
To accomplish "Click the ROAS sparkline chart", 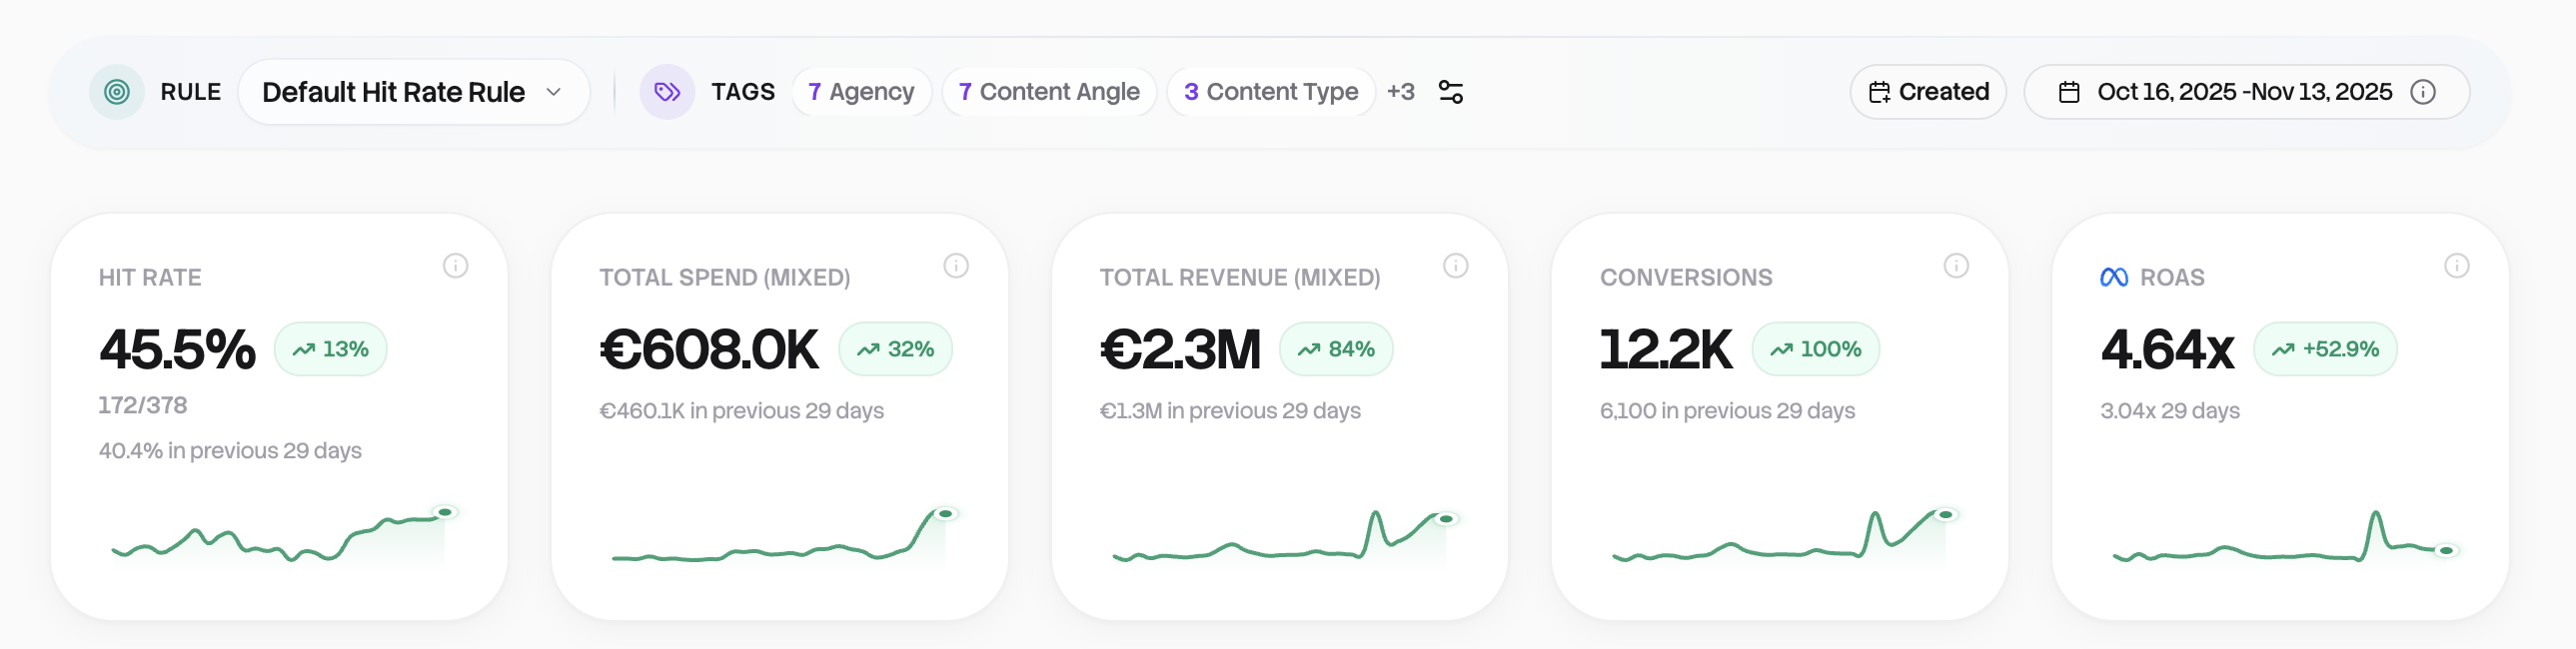I will (x=2279, y=542).
